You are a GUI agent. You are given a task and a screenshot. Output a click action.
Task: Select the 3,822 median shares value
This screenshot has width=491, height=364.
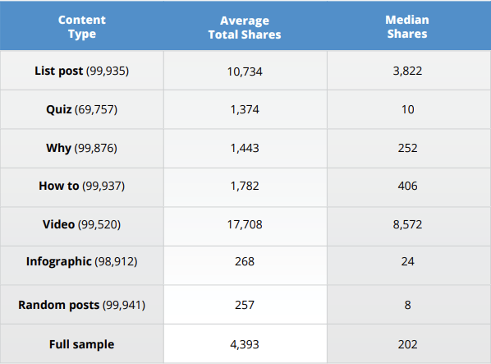click(407, 71)
